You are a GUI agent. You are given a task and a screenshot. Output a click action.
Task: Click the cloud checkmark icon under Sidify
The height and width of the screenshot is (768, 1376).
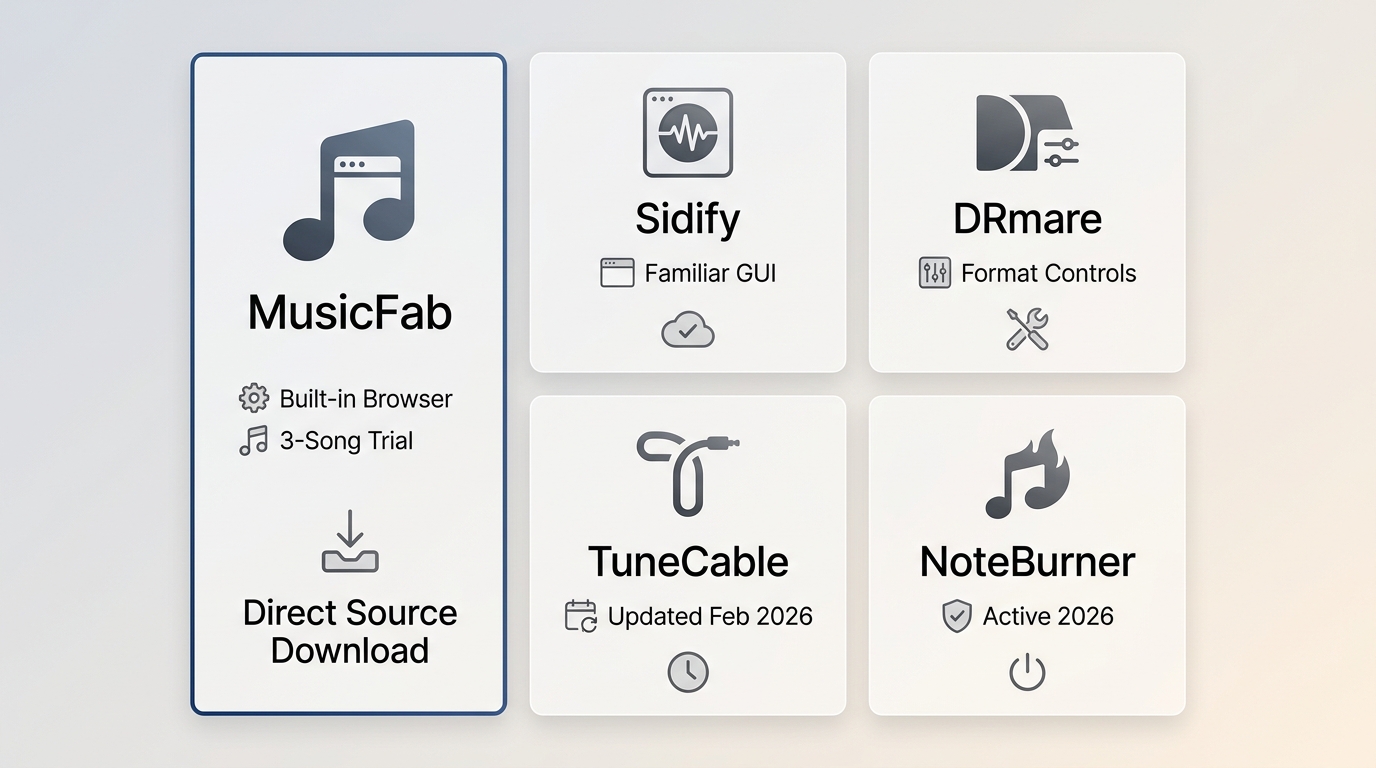[688, 329]
